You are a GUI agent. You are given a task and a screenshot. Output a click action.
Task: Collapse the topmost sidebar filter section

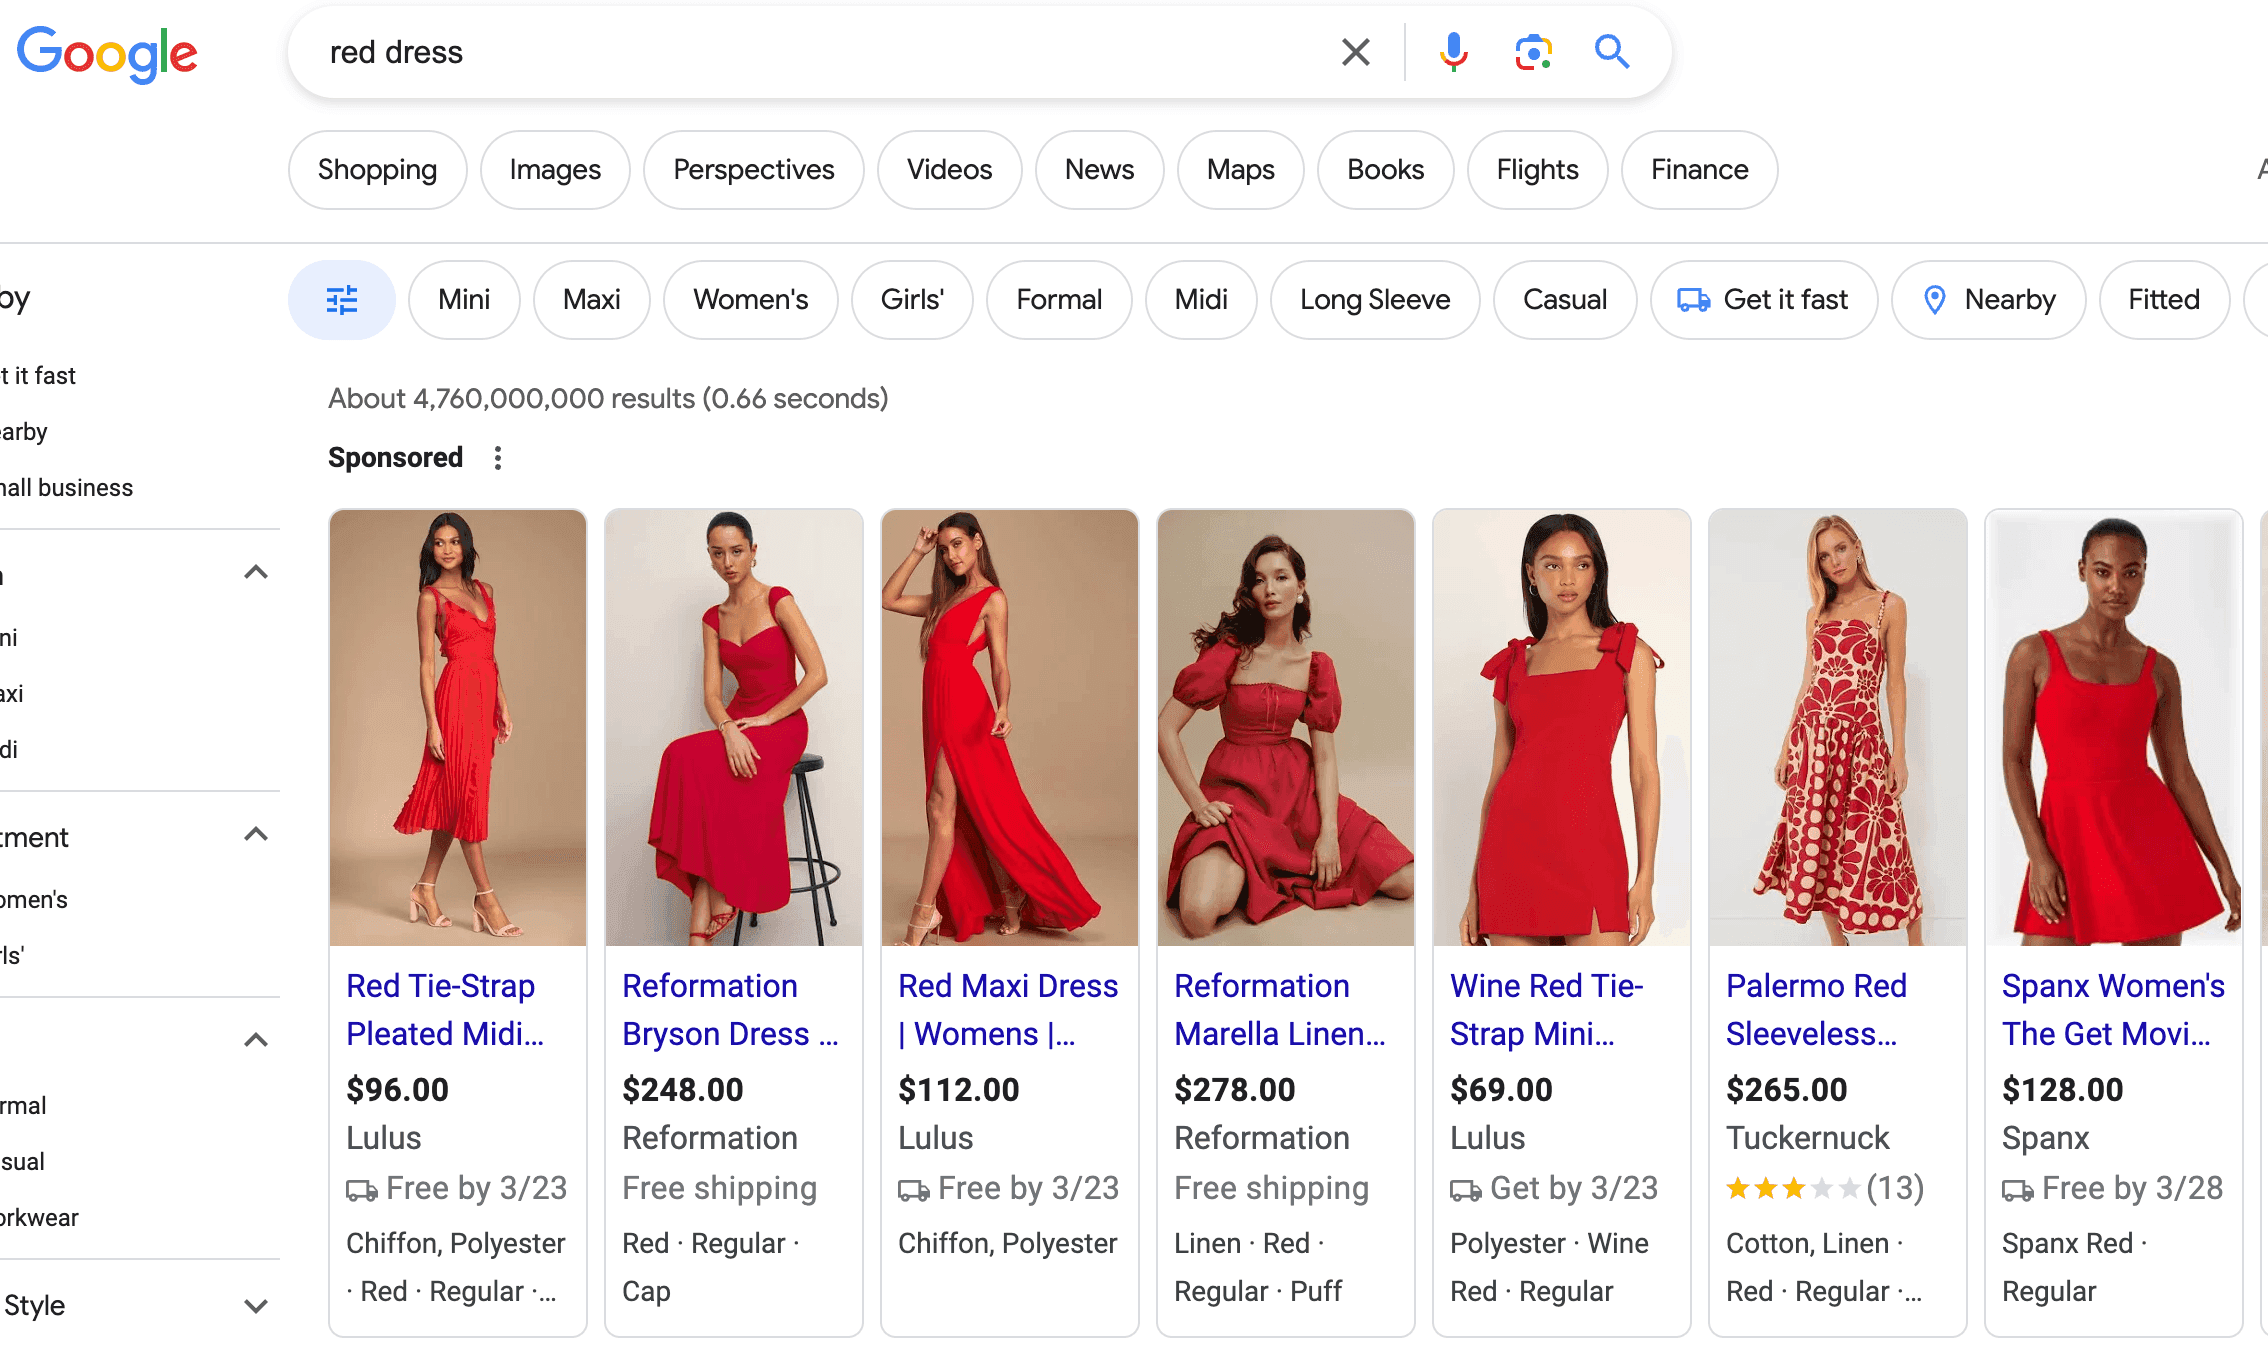255,571
